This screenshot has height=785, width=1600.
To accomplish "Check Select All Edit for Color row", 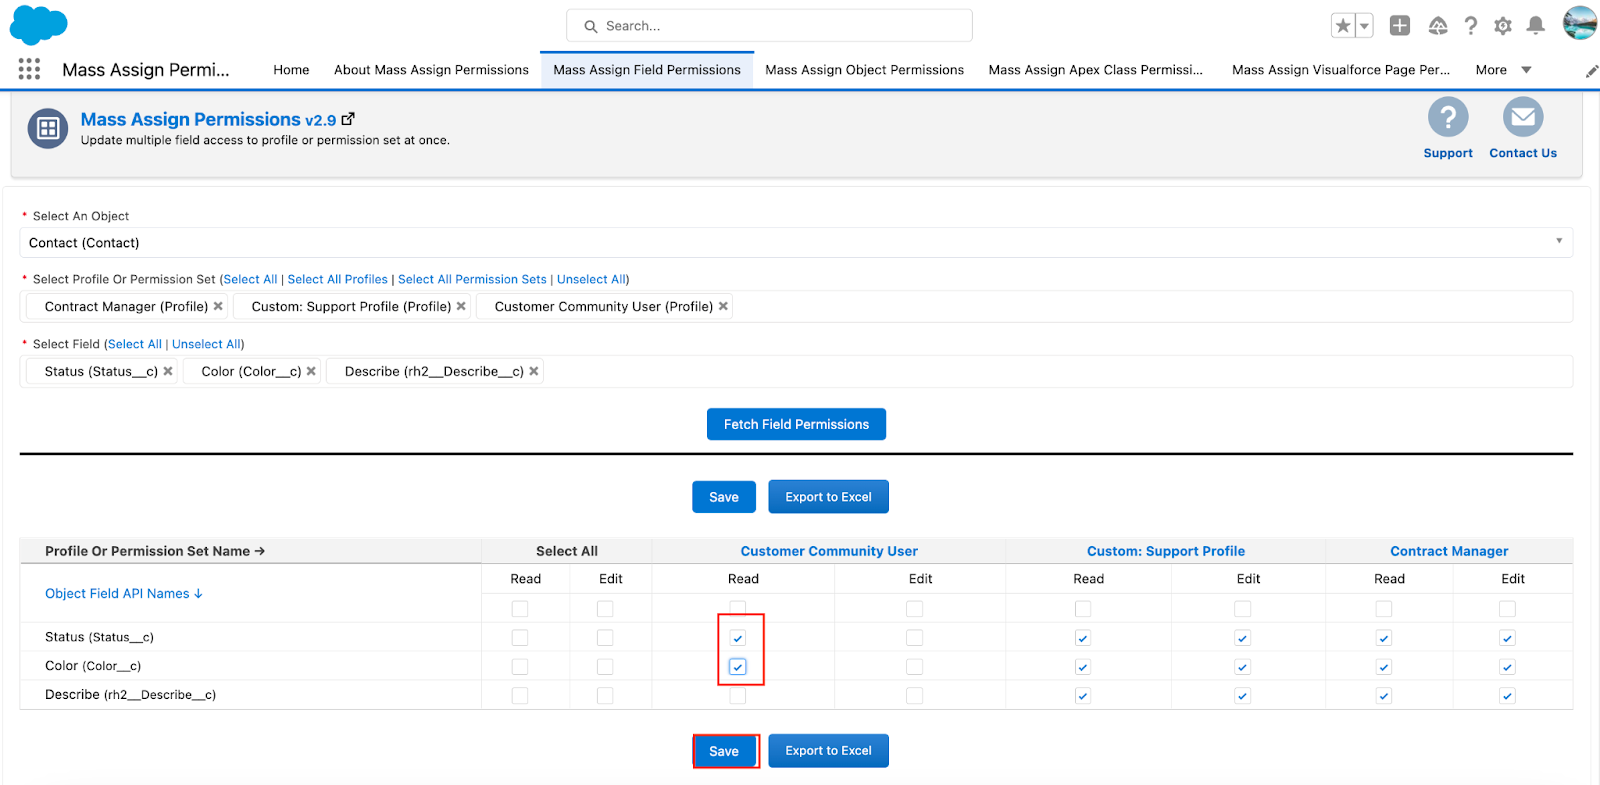I will tap(605, 667).
